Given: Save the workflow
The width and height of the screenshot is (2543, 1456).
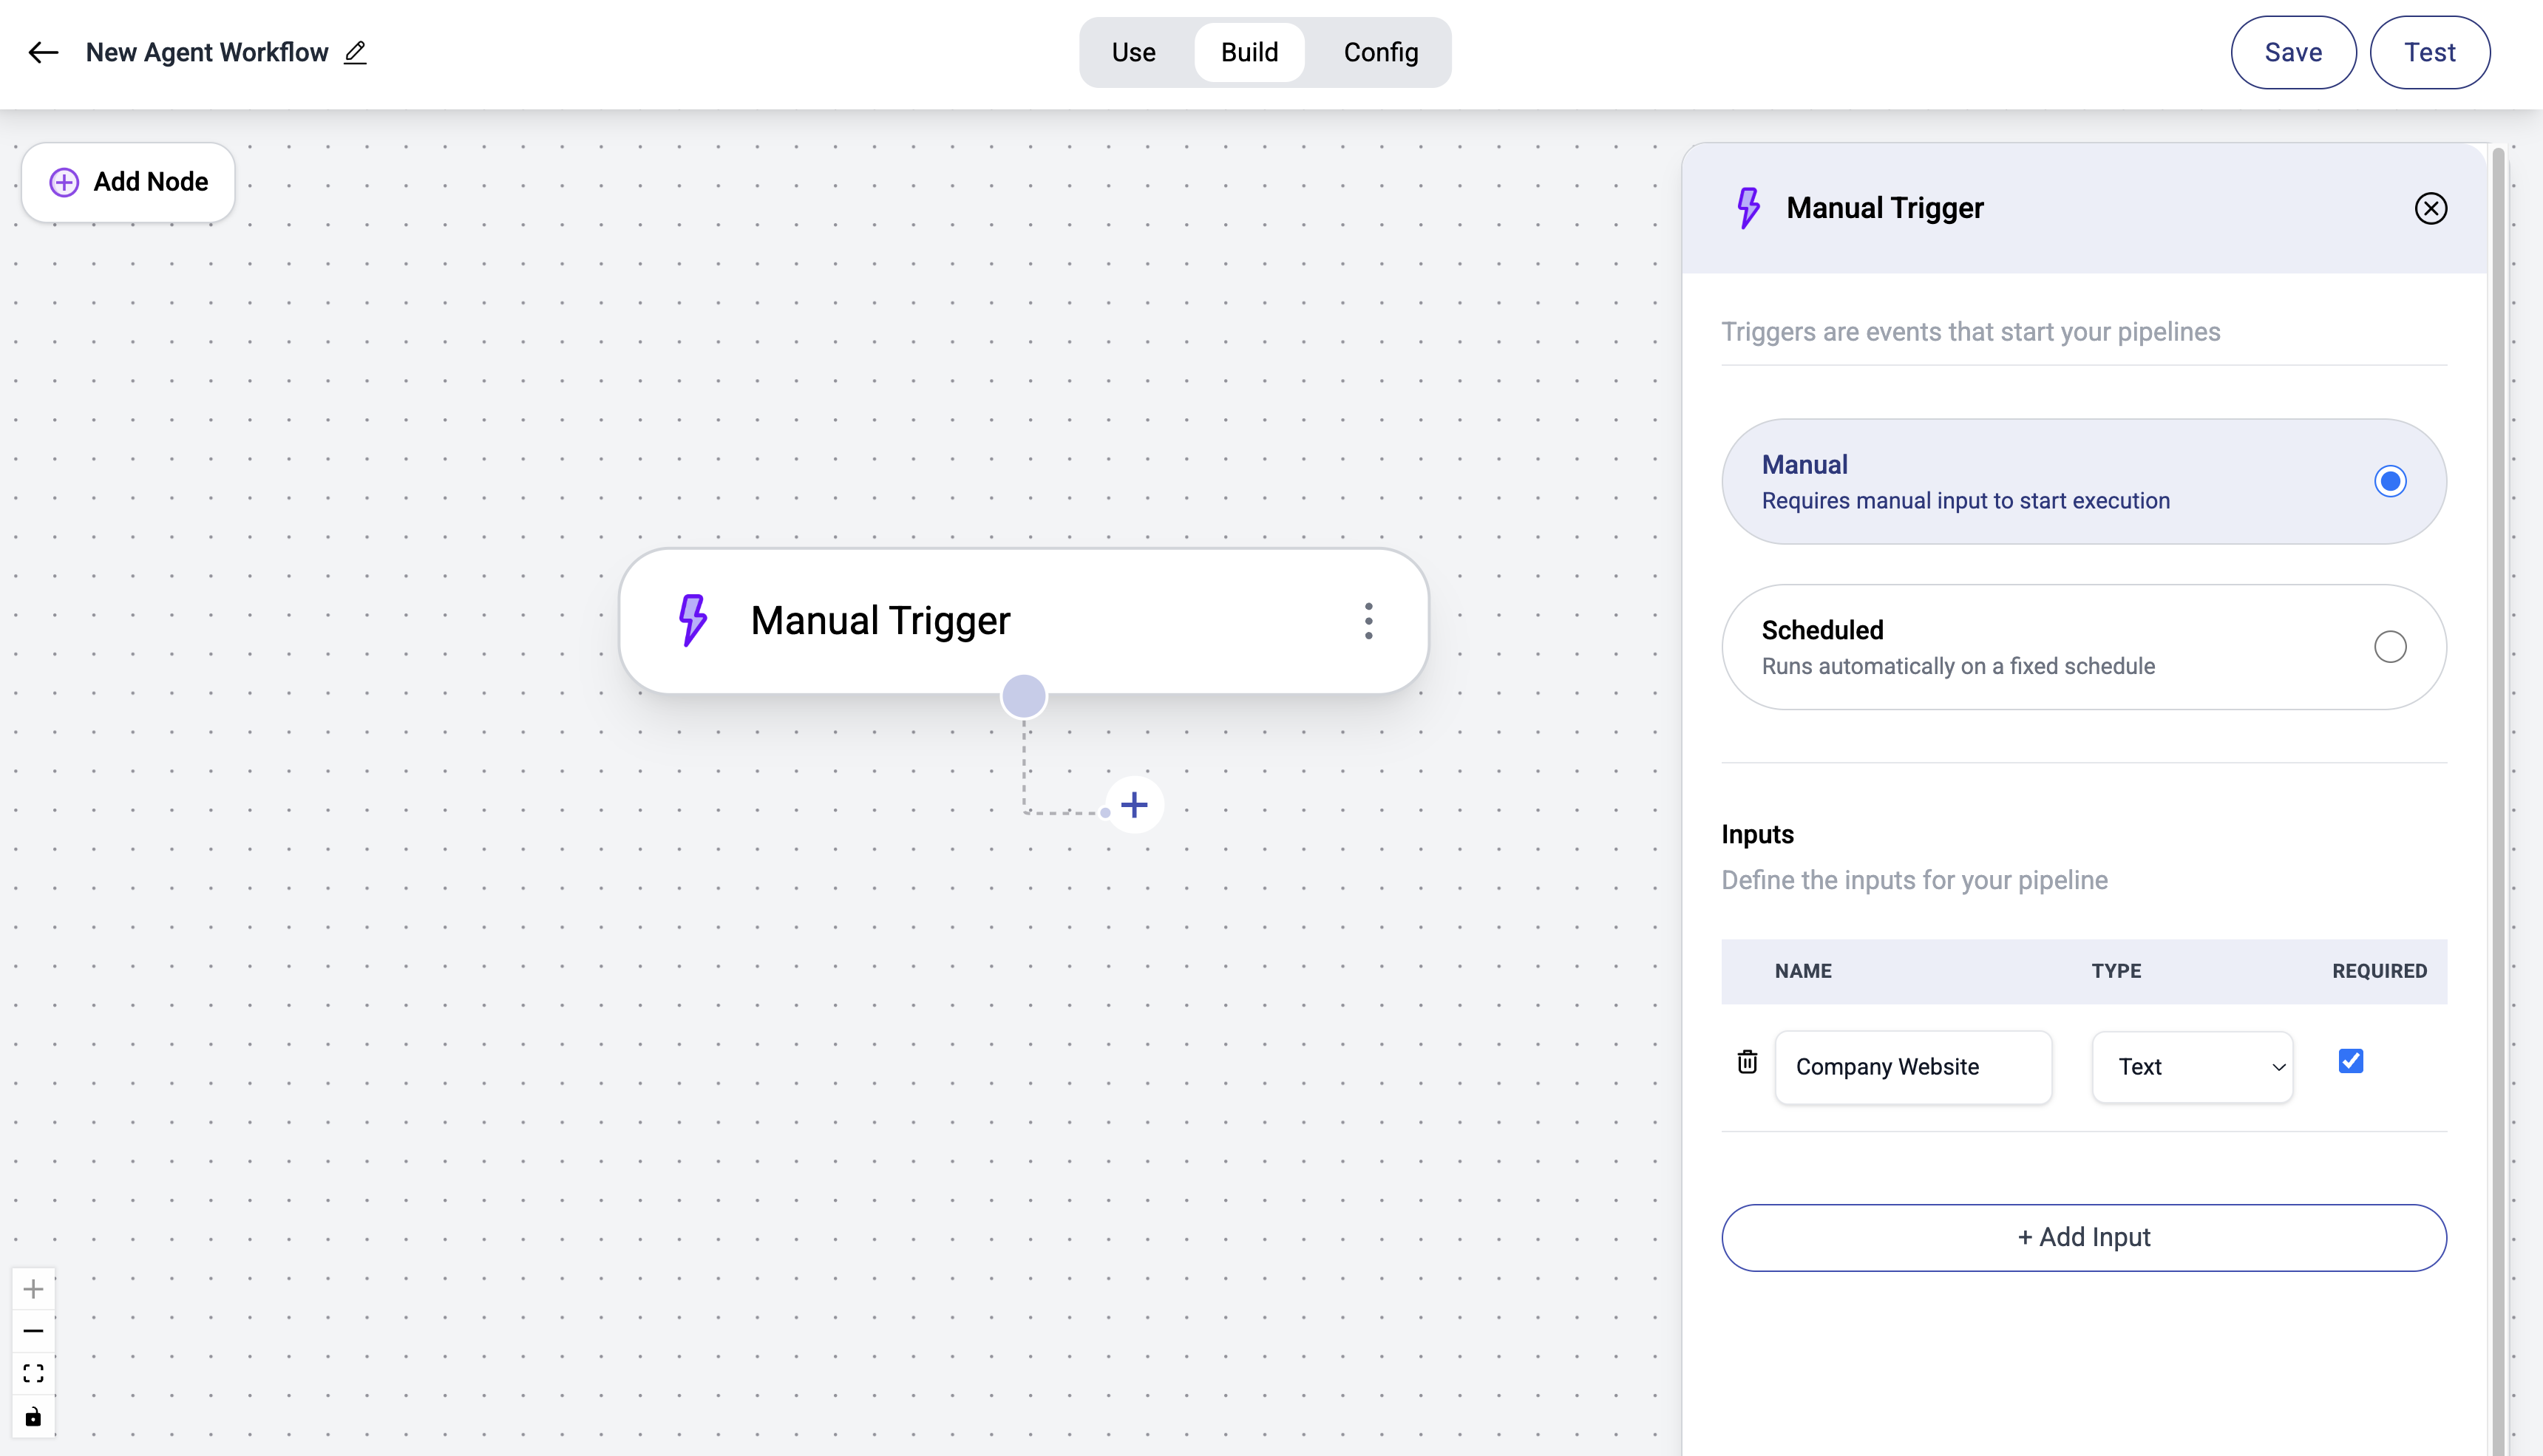Looking at the screenshot, I should [2293, 52].
